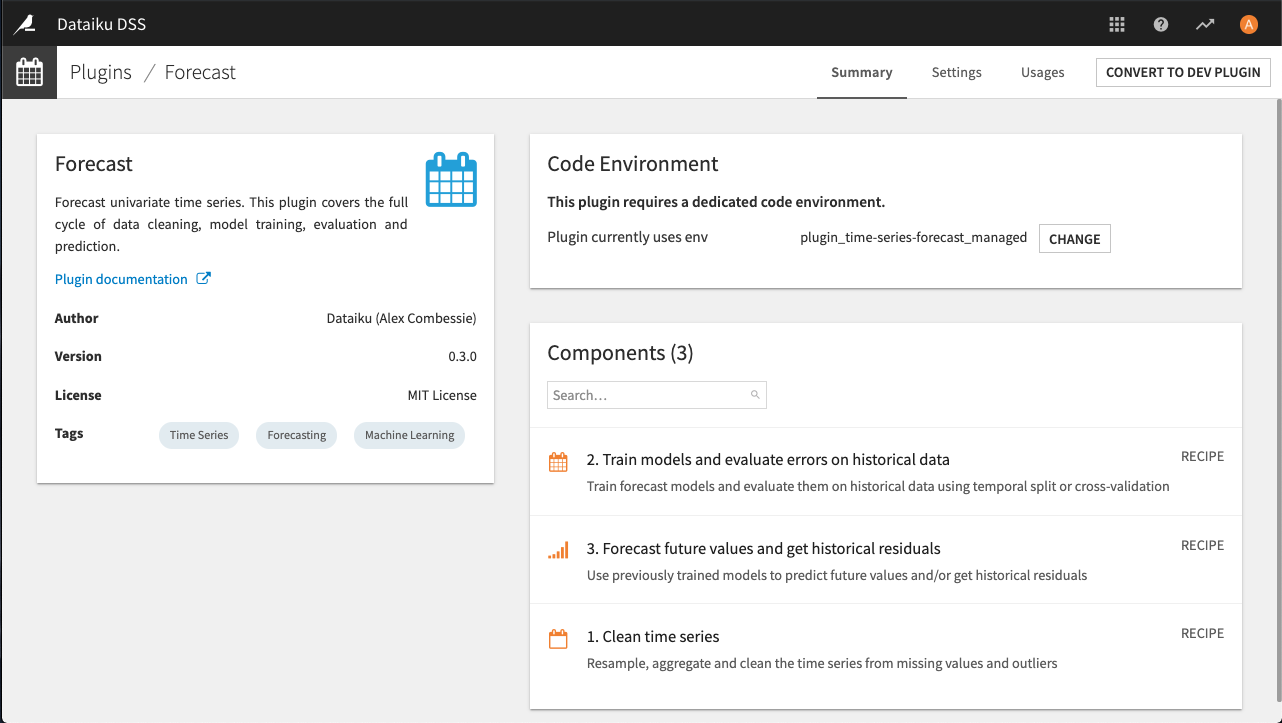This screenshot has height=723, width=1282.
Task: Click the Forecasting tag
Action: 297,435
